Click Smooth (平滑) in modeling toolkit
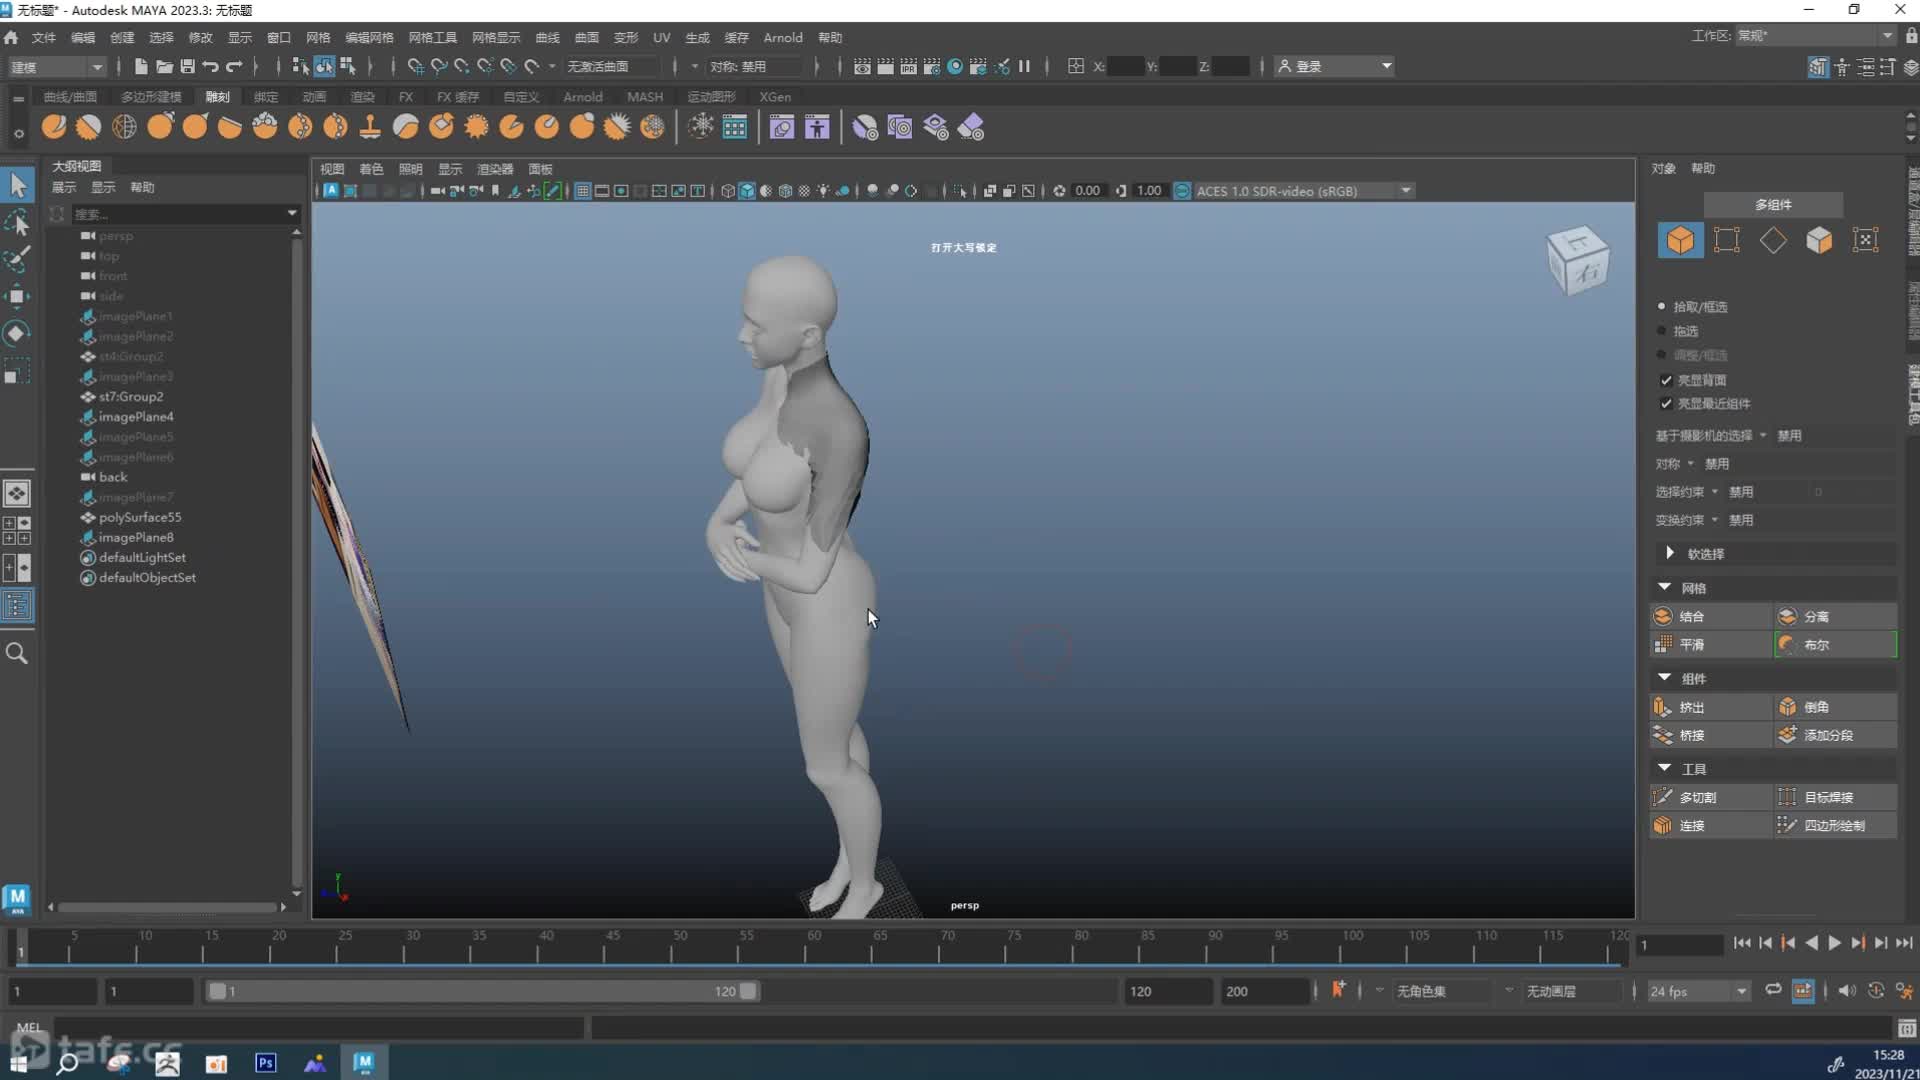Screen dimensions: 1920x1080 pos(1711,645)
